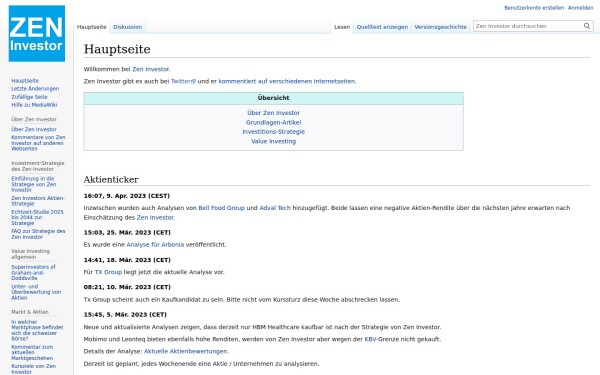
Task: Open Superinvestors of Graham-and-Doddsville link
Action: (33, 272)
